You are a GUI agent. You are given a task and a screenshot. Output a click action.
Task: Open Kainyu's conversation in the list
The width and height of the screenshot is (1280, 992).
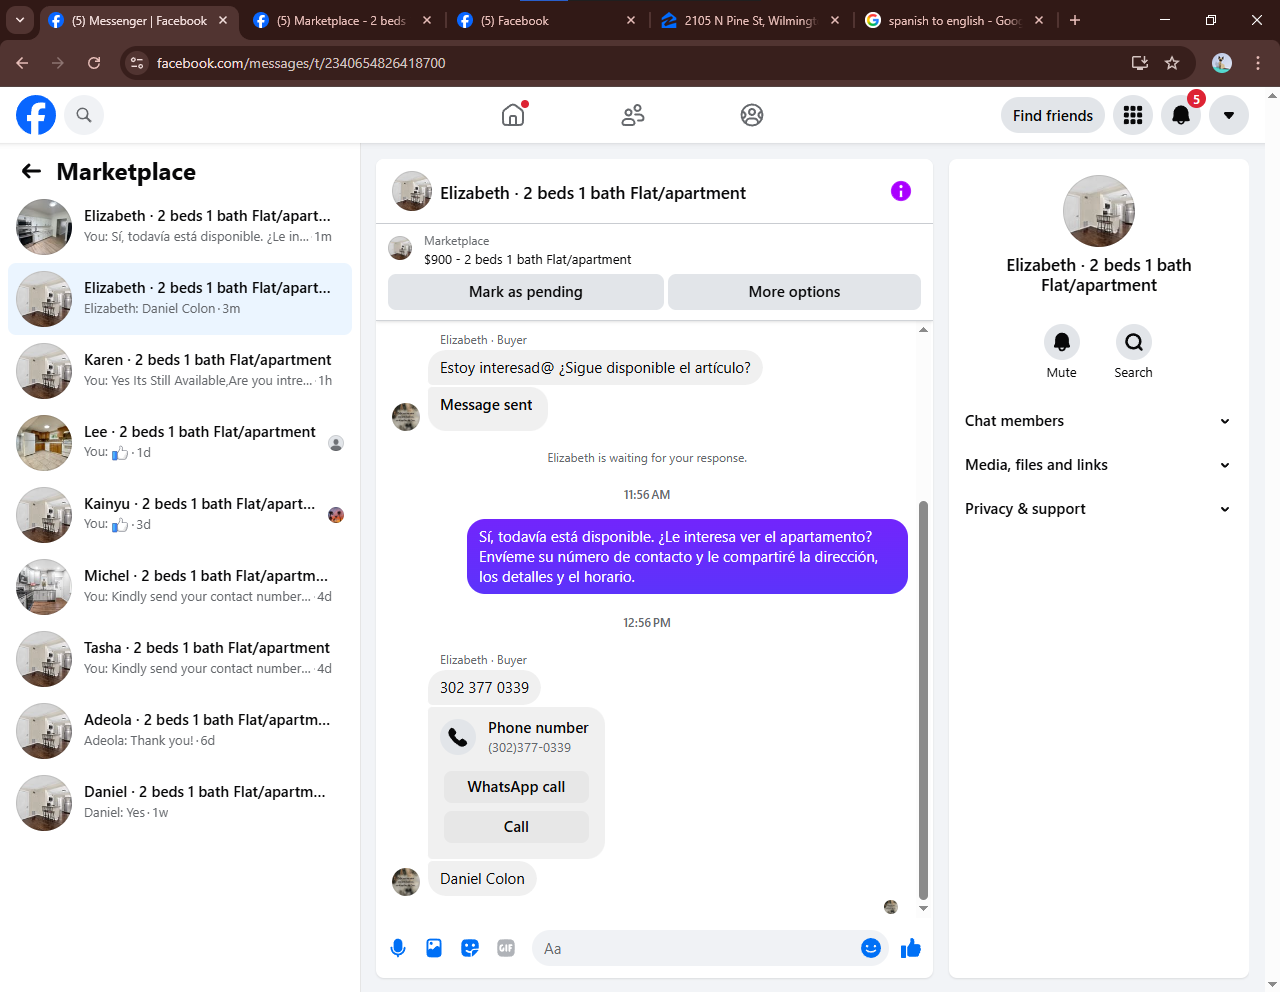180,514
